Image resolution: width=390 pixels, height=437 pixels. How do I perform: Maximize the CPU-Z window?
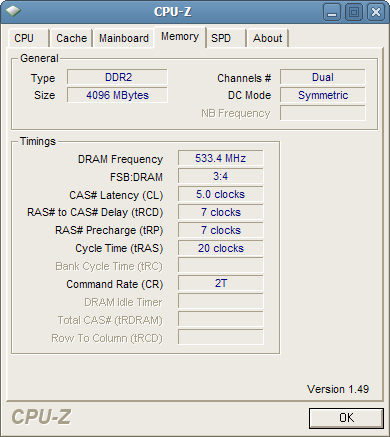point(354,12)
